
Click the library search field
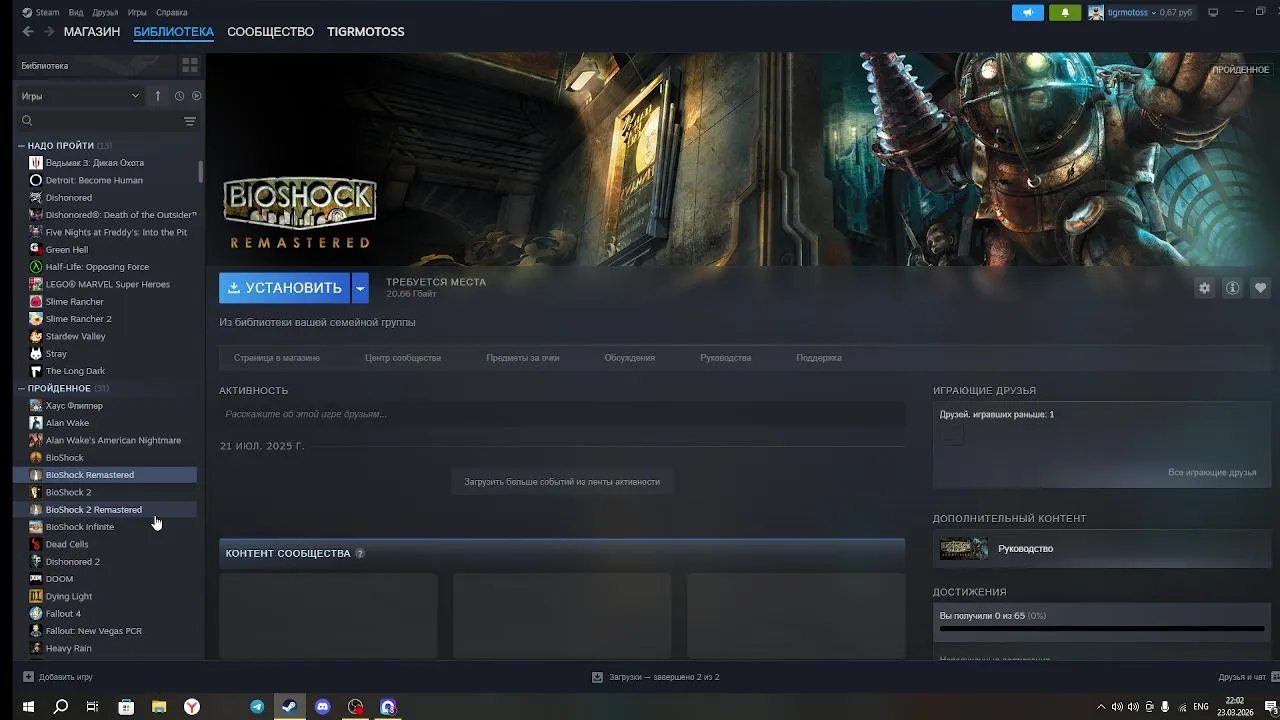click(100, 121)
